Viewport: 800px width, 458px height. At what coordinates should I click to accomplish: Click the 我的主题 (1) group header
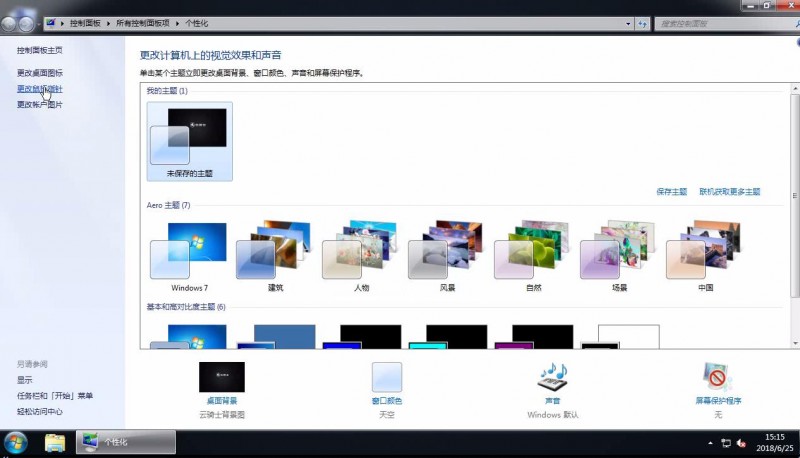[167, 91]
